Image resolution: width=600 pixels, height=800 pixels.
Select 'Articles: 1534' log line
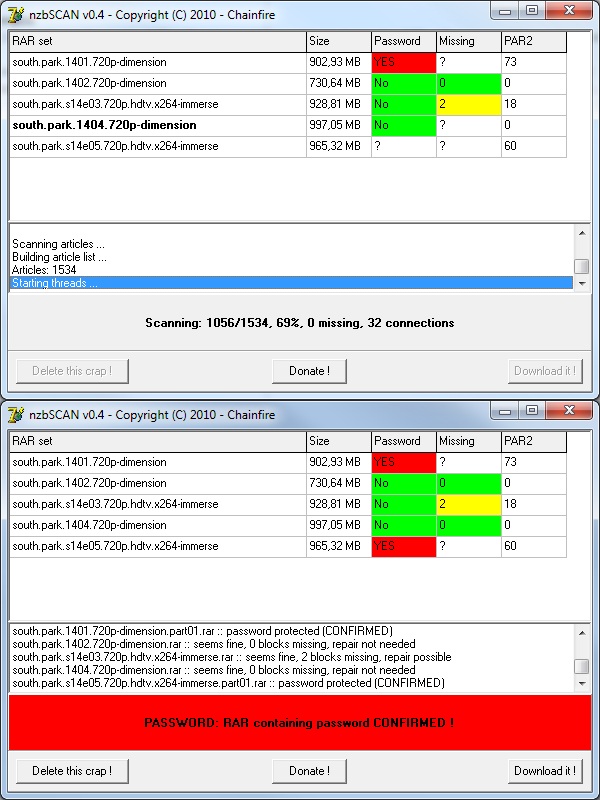pos(291,270)
